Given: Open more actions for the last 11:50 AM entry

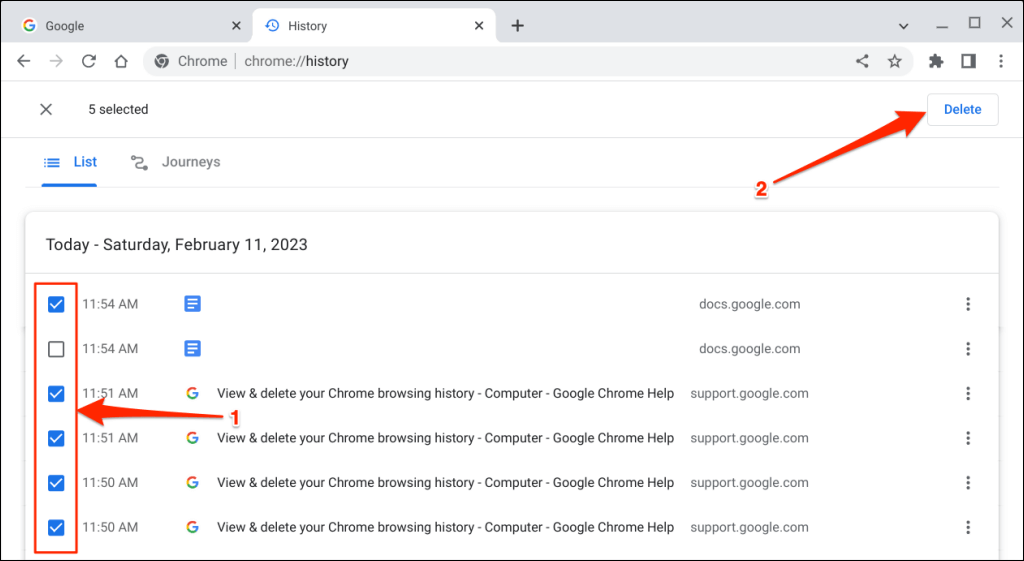Looking at the screenshot, I should pos(968,527).
